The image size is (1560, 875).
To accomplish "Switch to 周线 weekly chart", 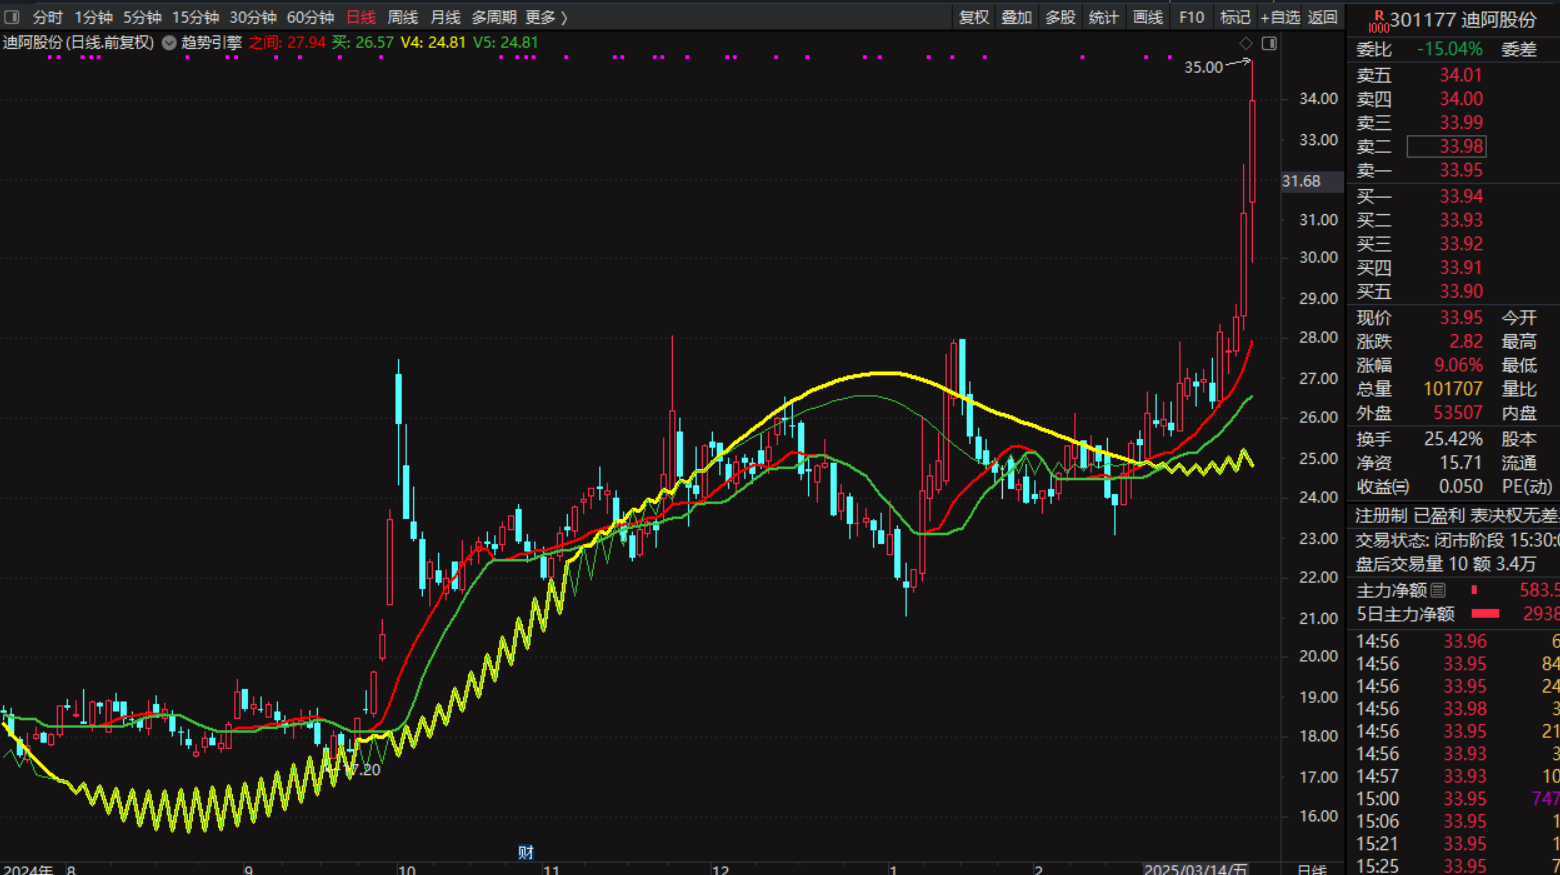I will (402, 17).
